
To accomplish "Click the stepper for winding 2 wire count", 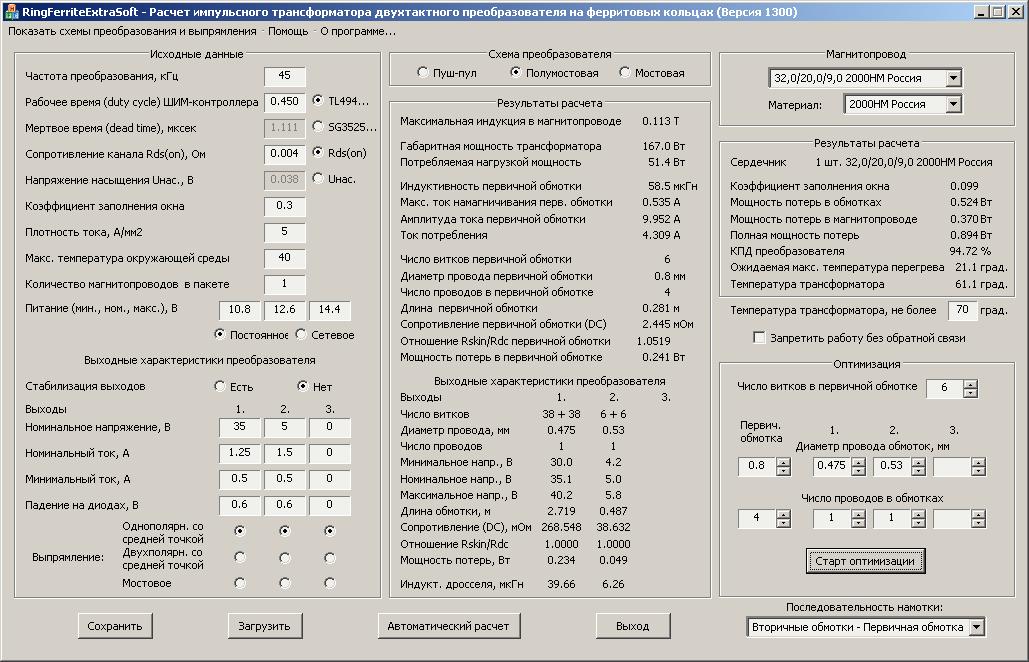I will click(x=918, y=519).
